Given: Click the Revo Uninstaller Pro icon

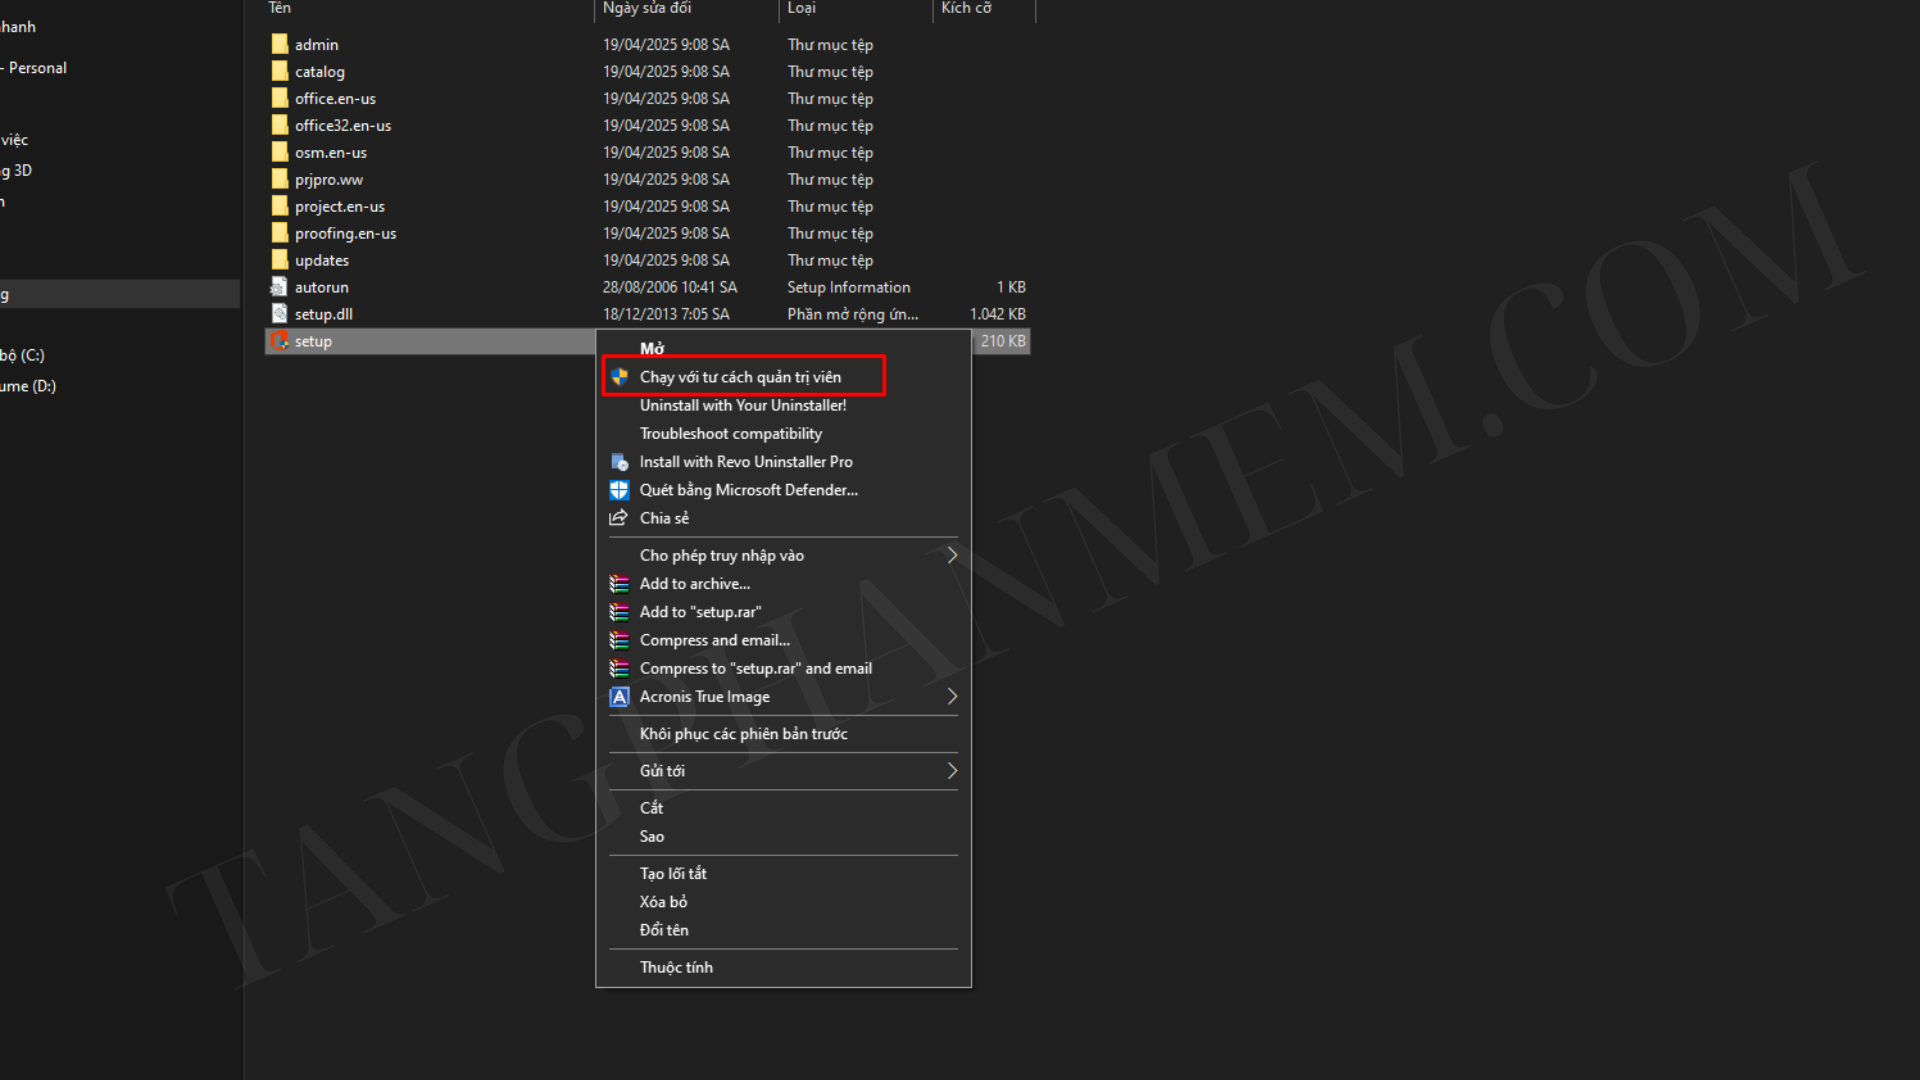Looking at the screenshot, I should 619,462.
